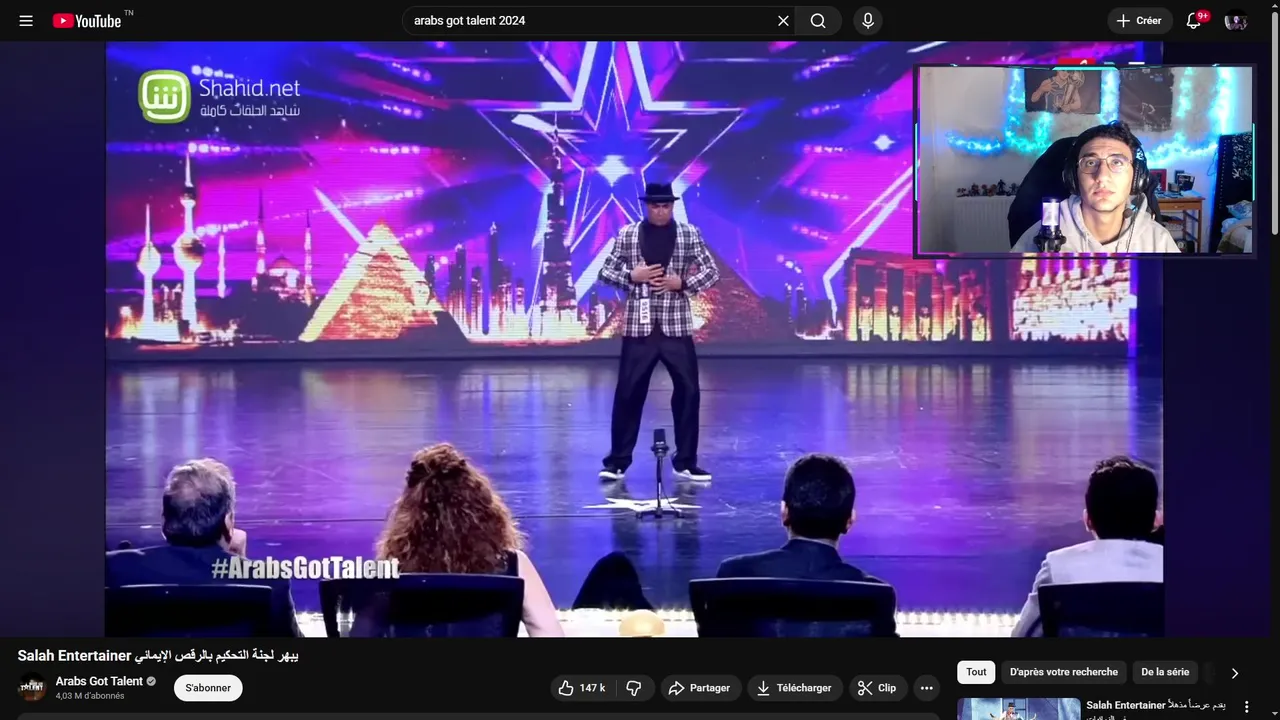
Task: Click the 4,03 M d'abonnés subscriber count
Action: point(90,696)
